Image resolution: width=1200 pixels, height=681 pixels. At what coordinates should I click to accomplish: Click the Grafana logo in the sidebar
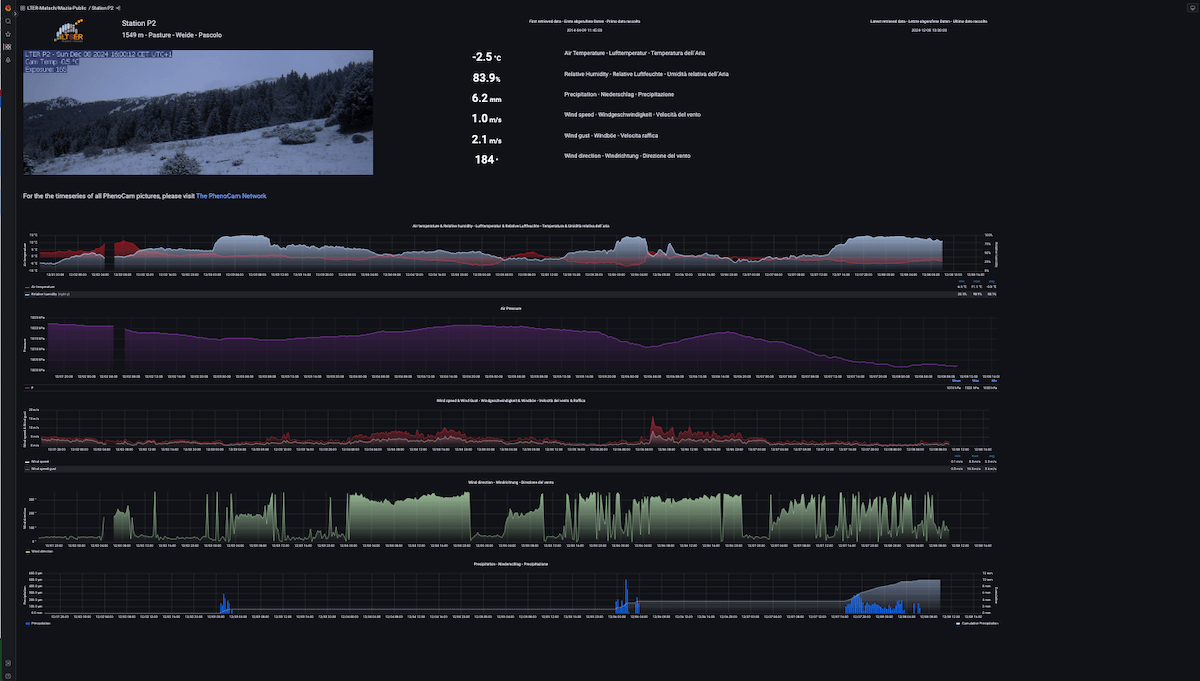(x=7, y=6)
